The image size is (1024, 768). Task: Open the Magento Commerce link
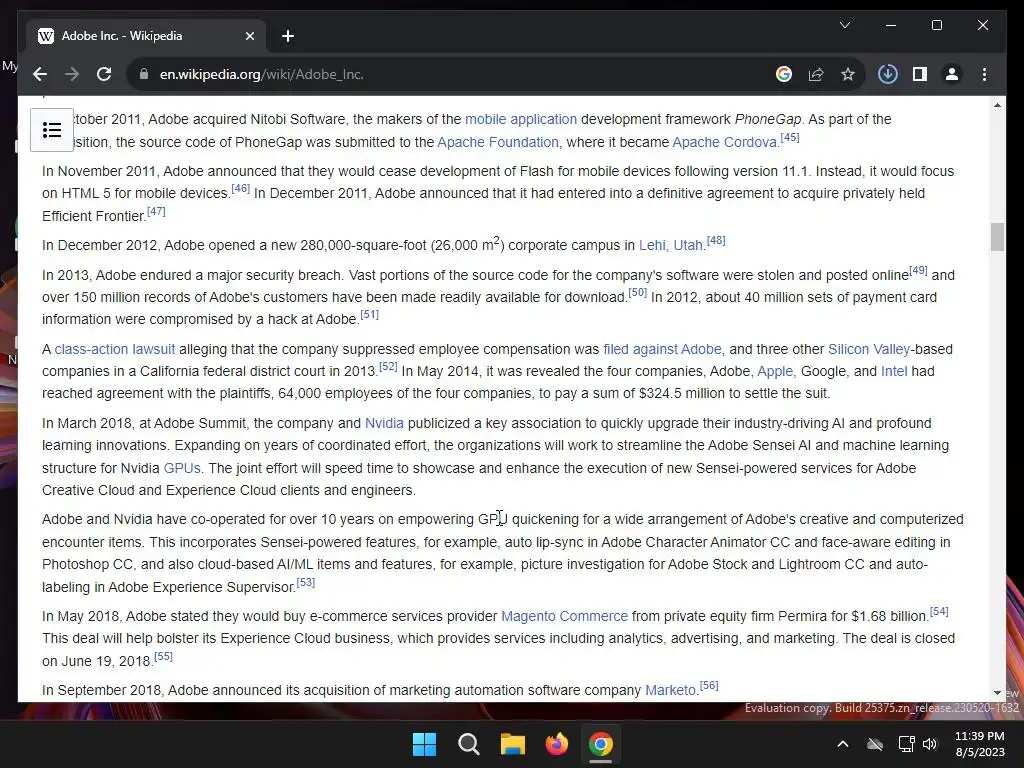pyautogui.click(x=564, y=616)
